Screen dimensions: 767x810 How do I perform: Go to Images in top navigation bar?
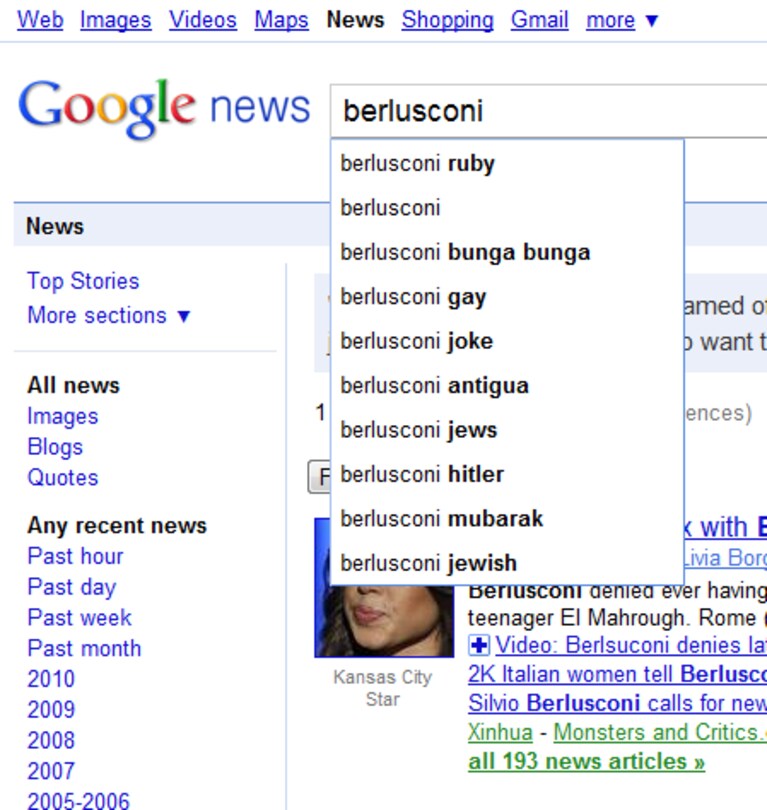pyautogui.click(x=116, y=20)
